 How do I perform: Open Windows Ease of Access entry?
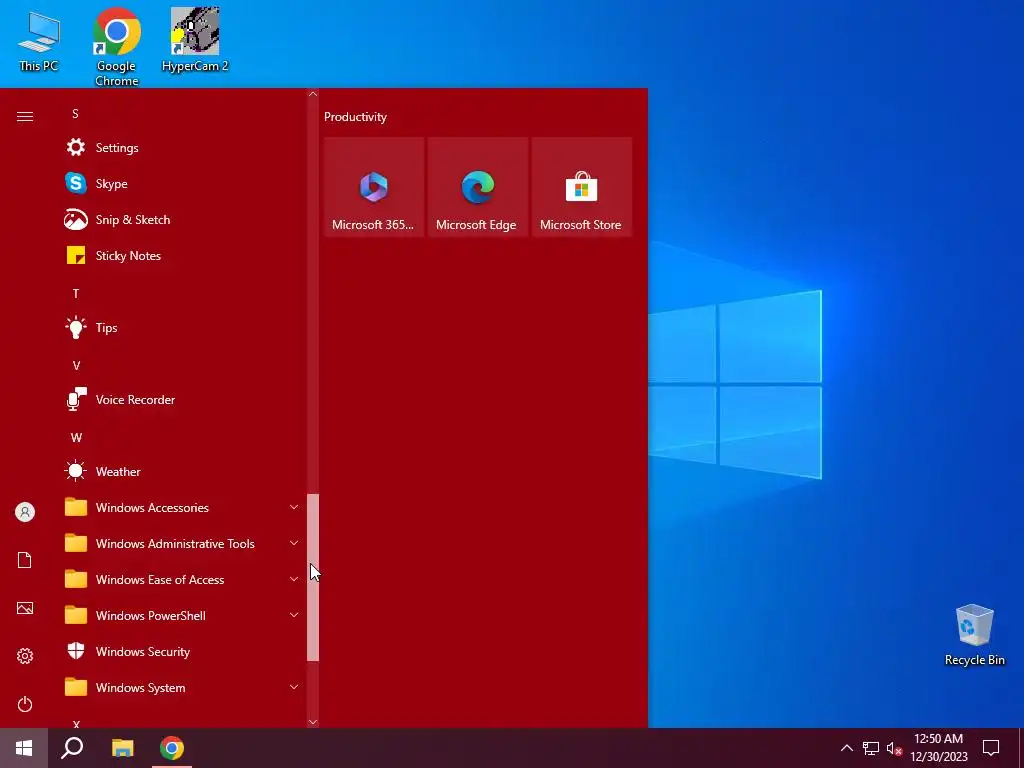pyautogui.click(x=182, y=579)
